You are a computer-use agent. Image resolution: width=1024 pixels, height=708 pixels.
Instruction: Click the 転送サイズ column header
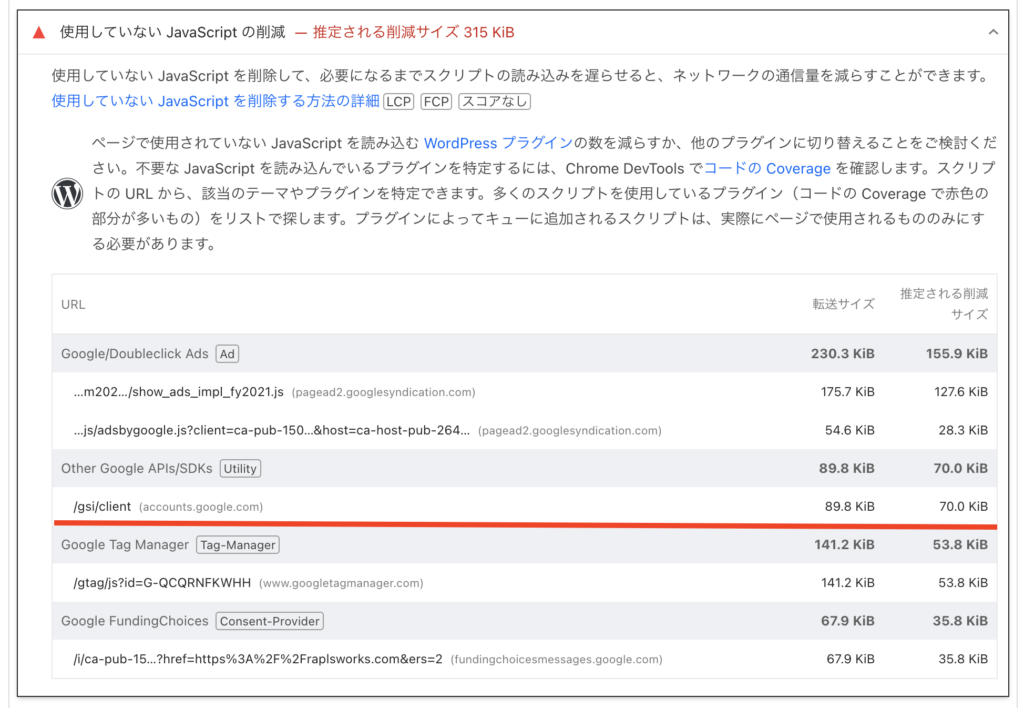pyautogui.click(x=843, y=304)
